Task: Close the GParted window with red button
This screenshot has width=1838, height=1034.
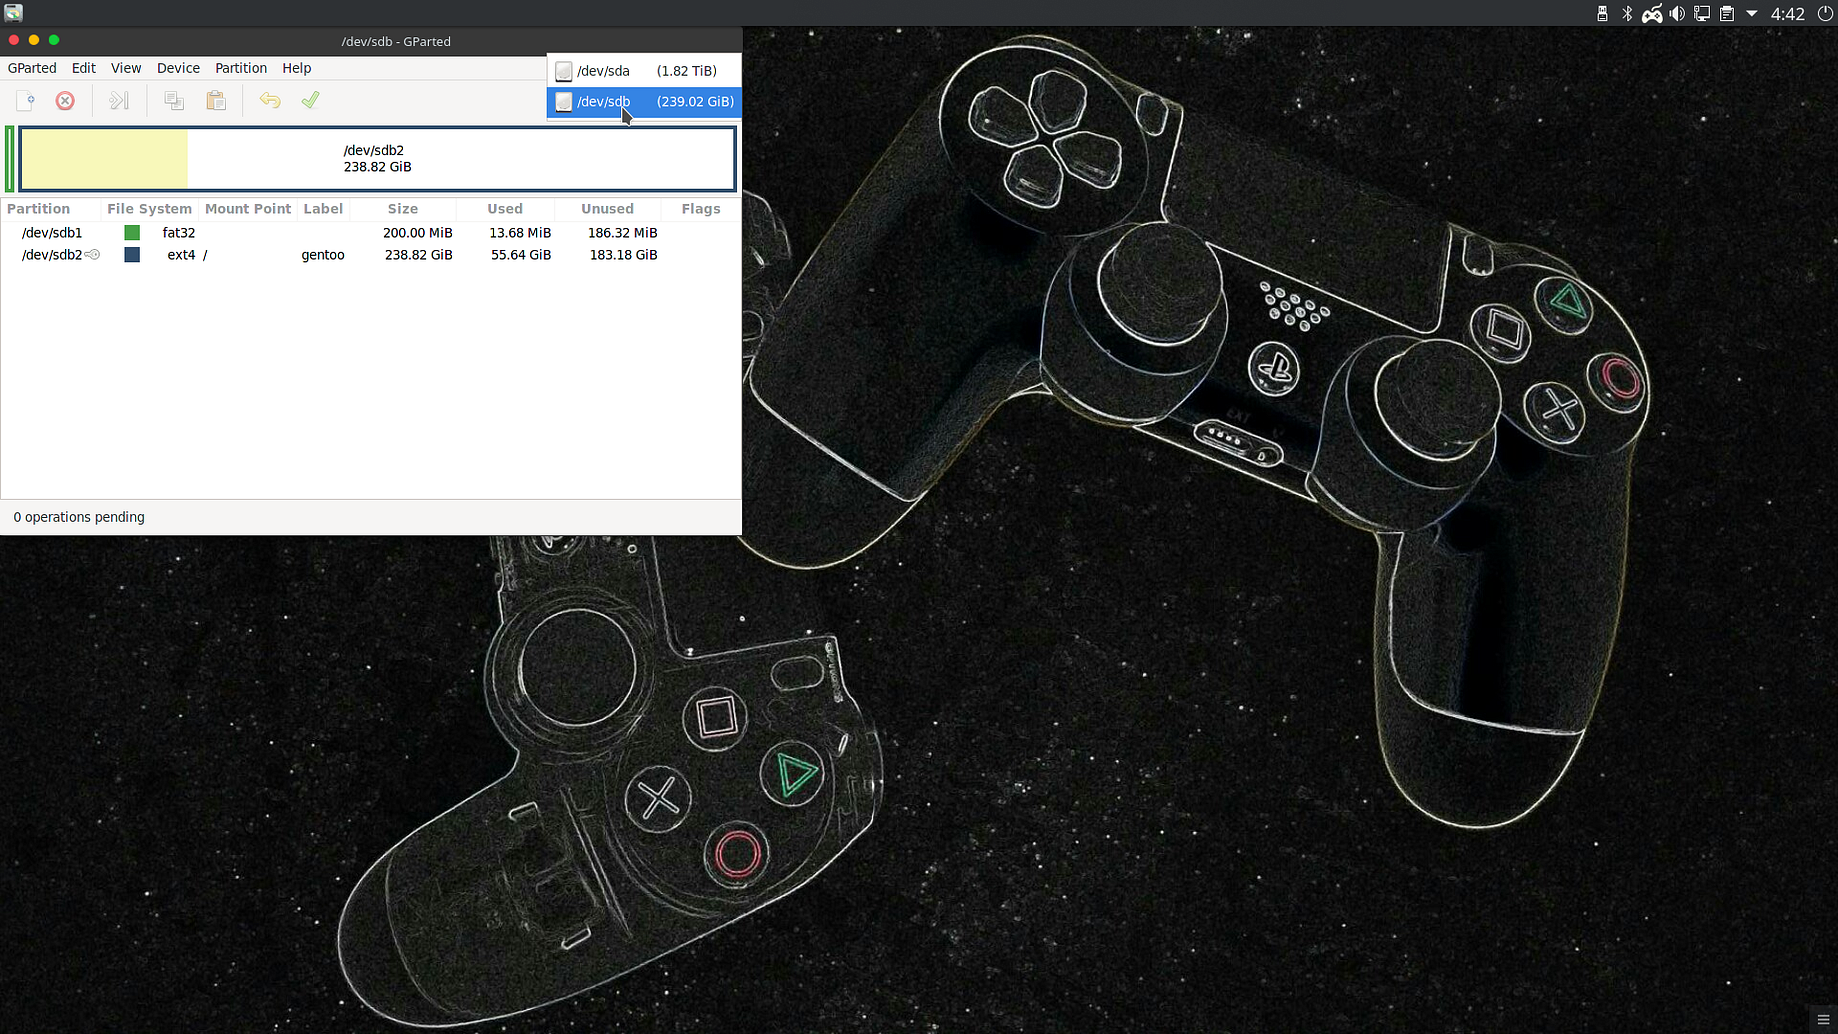Action: coord(14,40)
